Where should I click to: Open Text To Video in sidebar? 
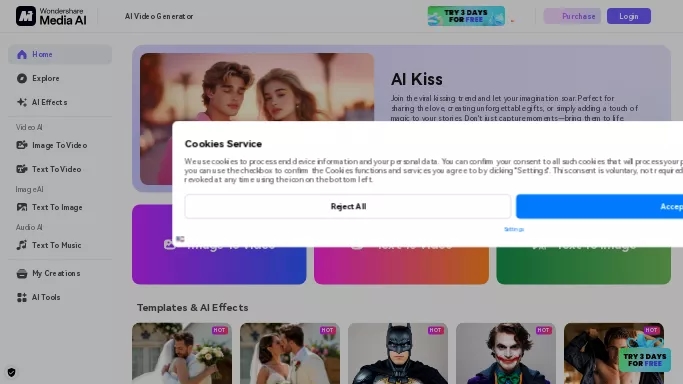click(x=60, y=169)
